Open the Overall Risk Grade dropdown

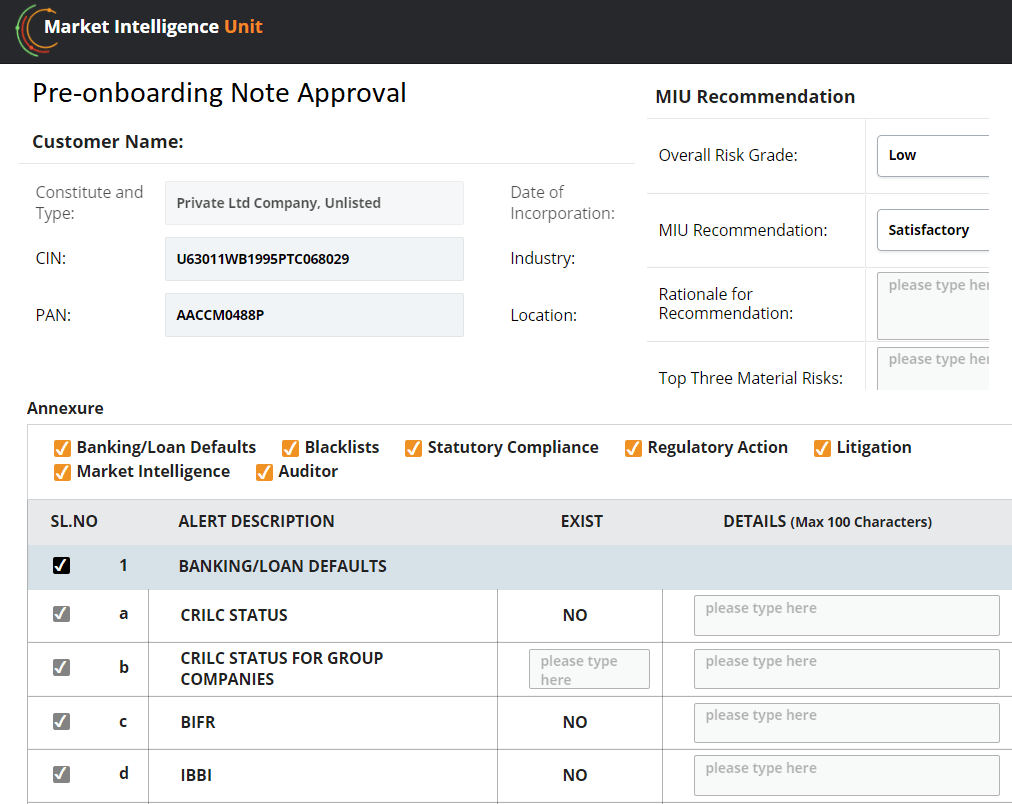[x=932, y=156]
